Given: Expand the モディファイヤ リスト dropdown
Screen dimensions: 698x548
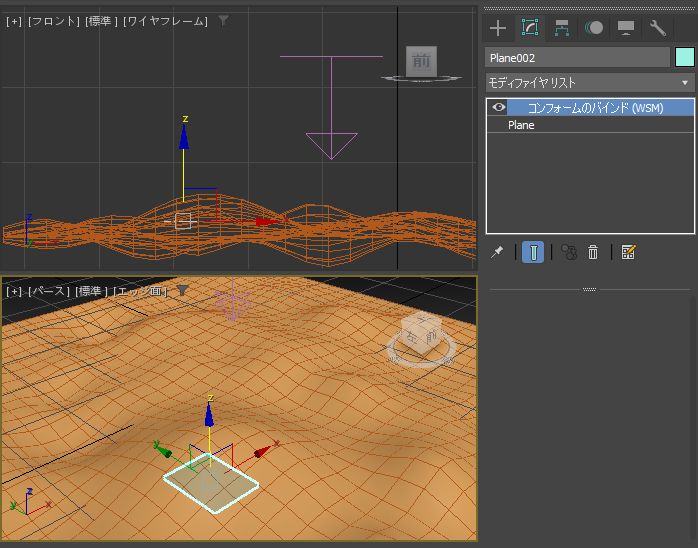Looking at the screenshot, I should (x=589, y=83).
